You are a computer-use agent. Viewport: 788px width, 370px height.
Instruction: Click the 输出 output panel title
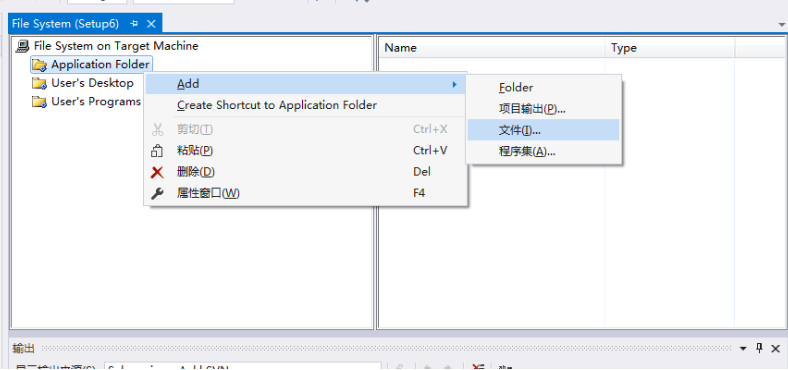coord(24,348)
